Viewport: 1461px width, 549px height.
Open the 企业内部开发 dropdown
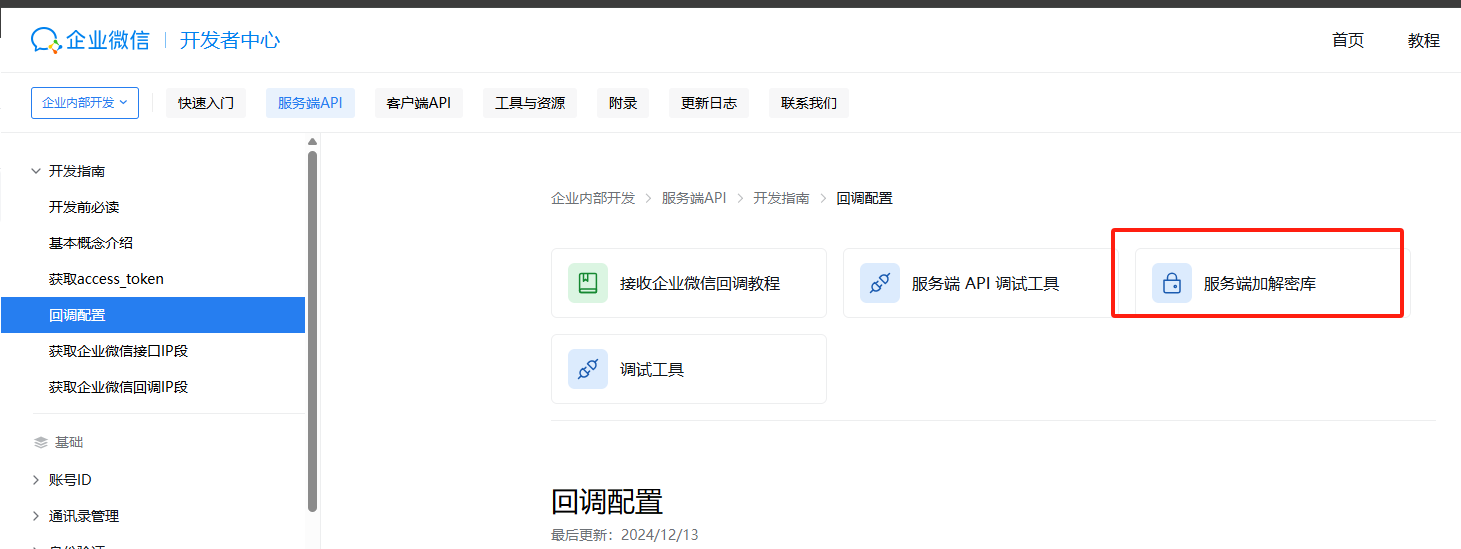[x=85, y=103]
